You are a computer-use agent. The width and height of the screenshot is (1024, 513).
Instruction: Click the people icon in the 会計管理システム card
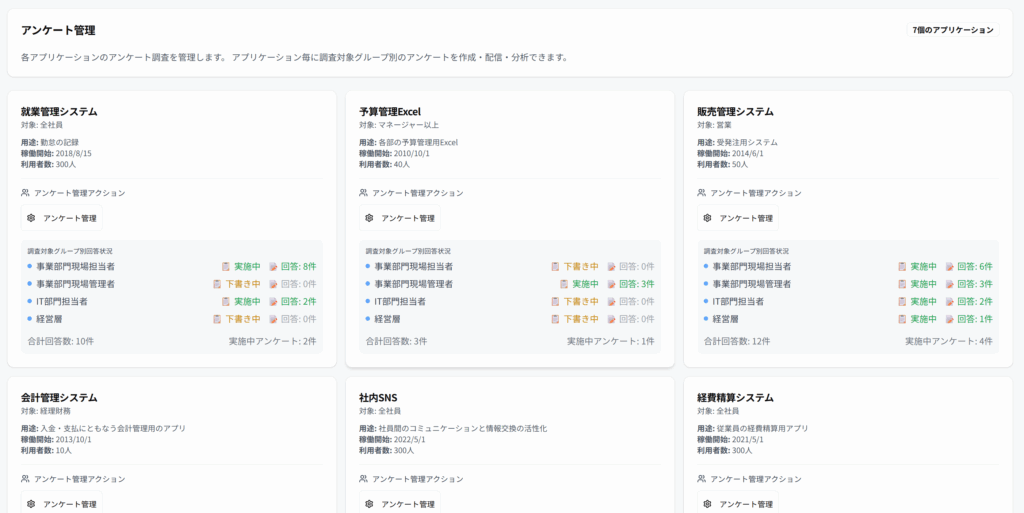coord(25,479)
